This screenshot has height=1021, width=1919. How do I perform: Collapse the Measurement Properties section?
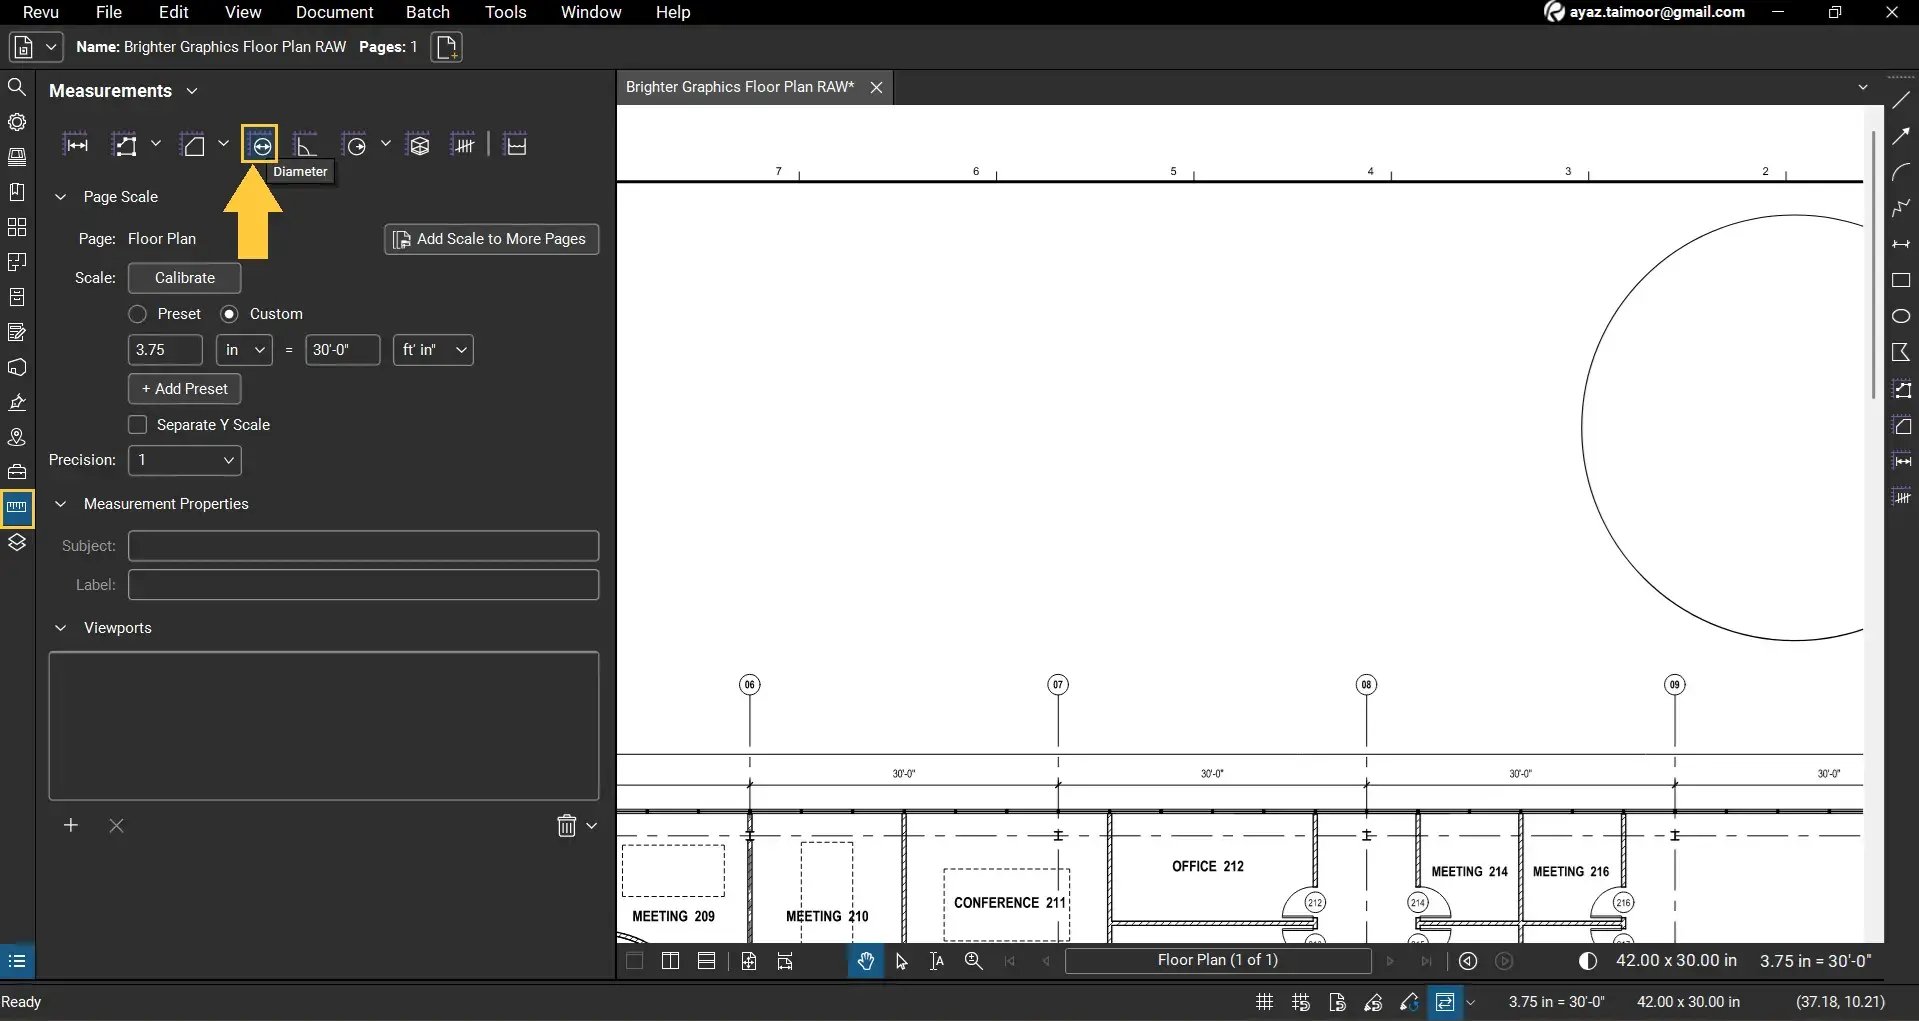(x=60, y=504)
